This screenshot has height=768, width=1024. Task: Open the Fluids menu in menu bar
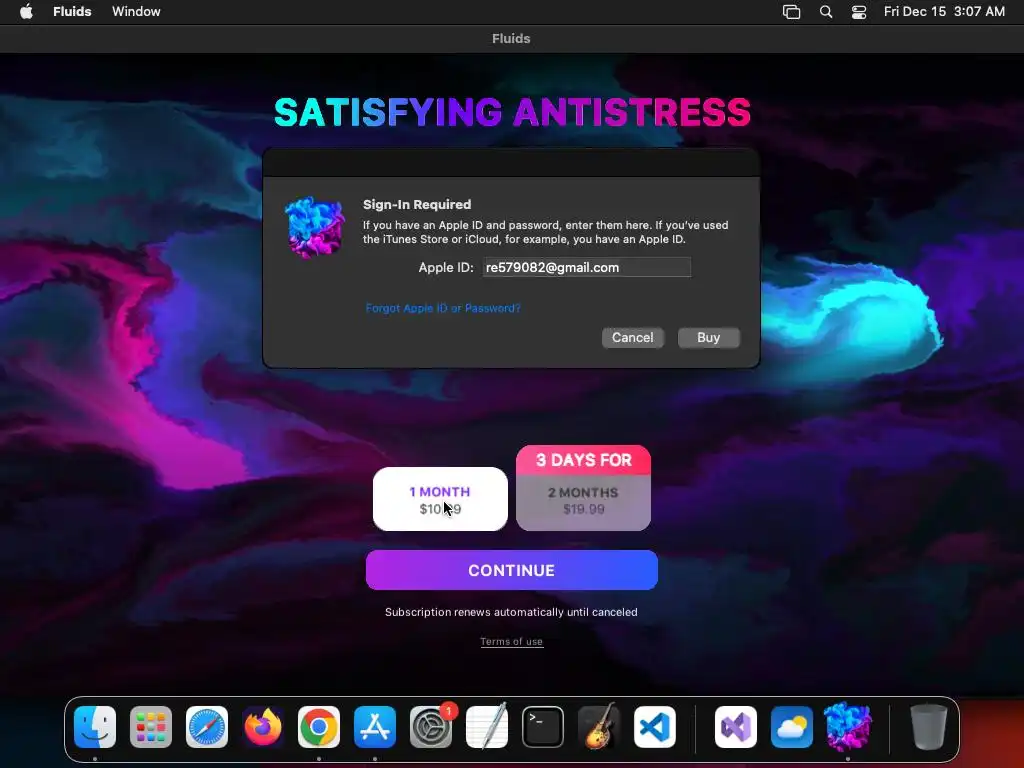(x=72, y=12)
